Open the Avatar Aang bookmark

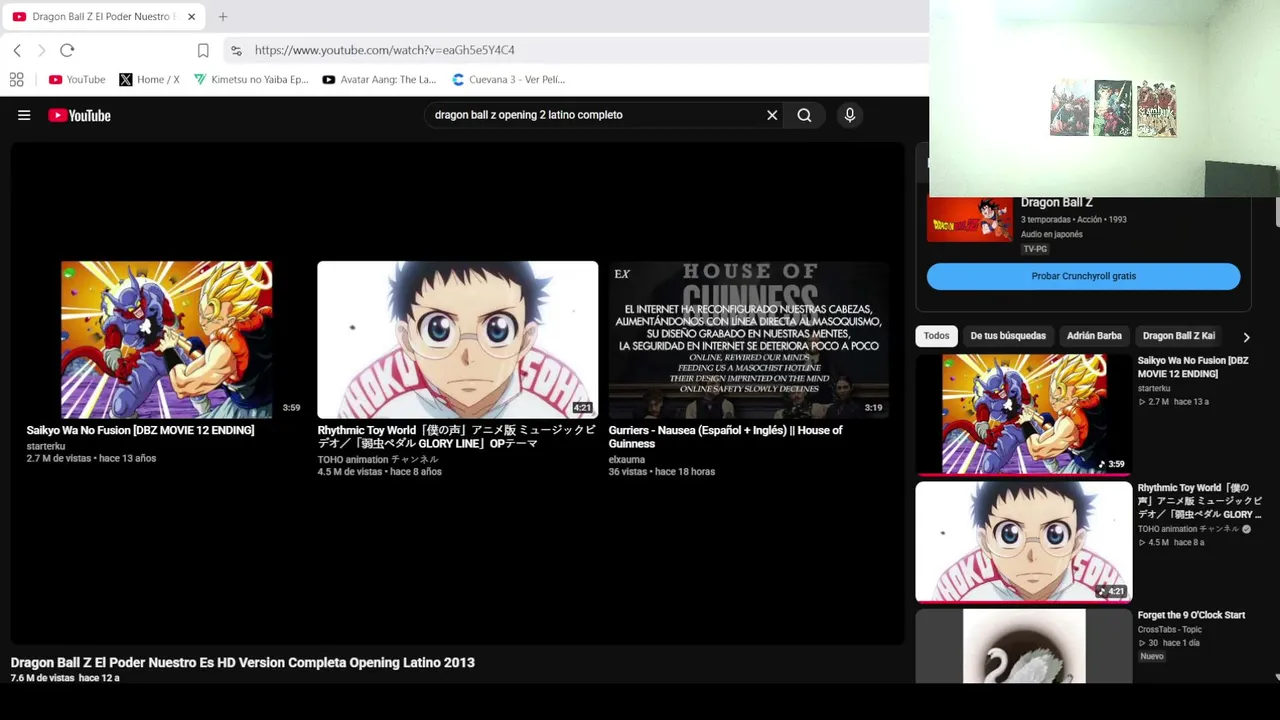pos(380,79)
